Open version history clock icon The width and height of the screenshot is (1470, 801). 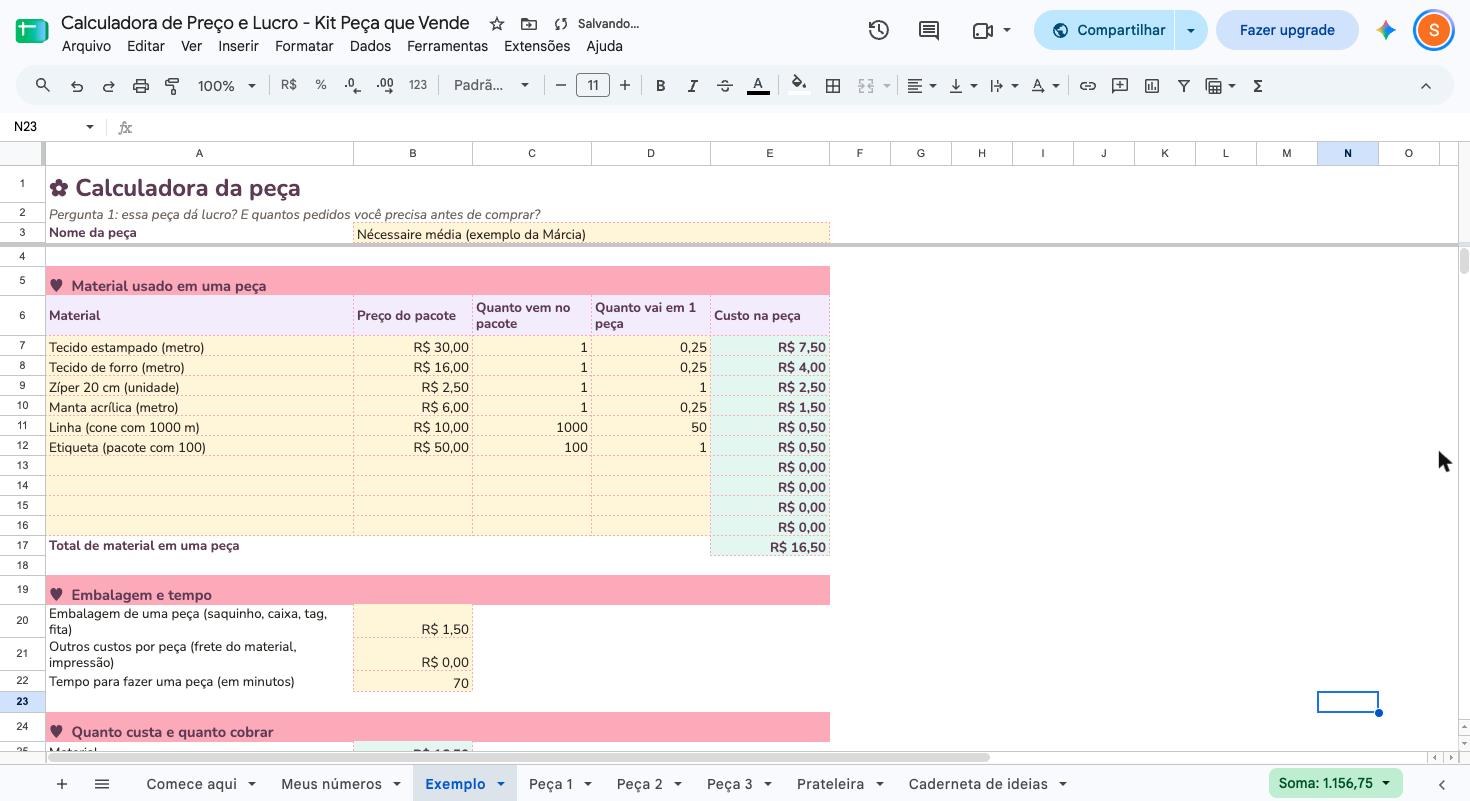[878, 30]
